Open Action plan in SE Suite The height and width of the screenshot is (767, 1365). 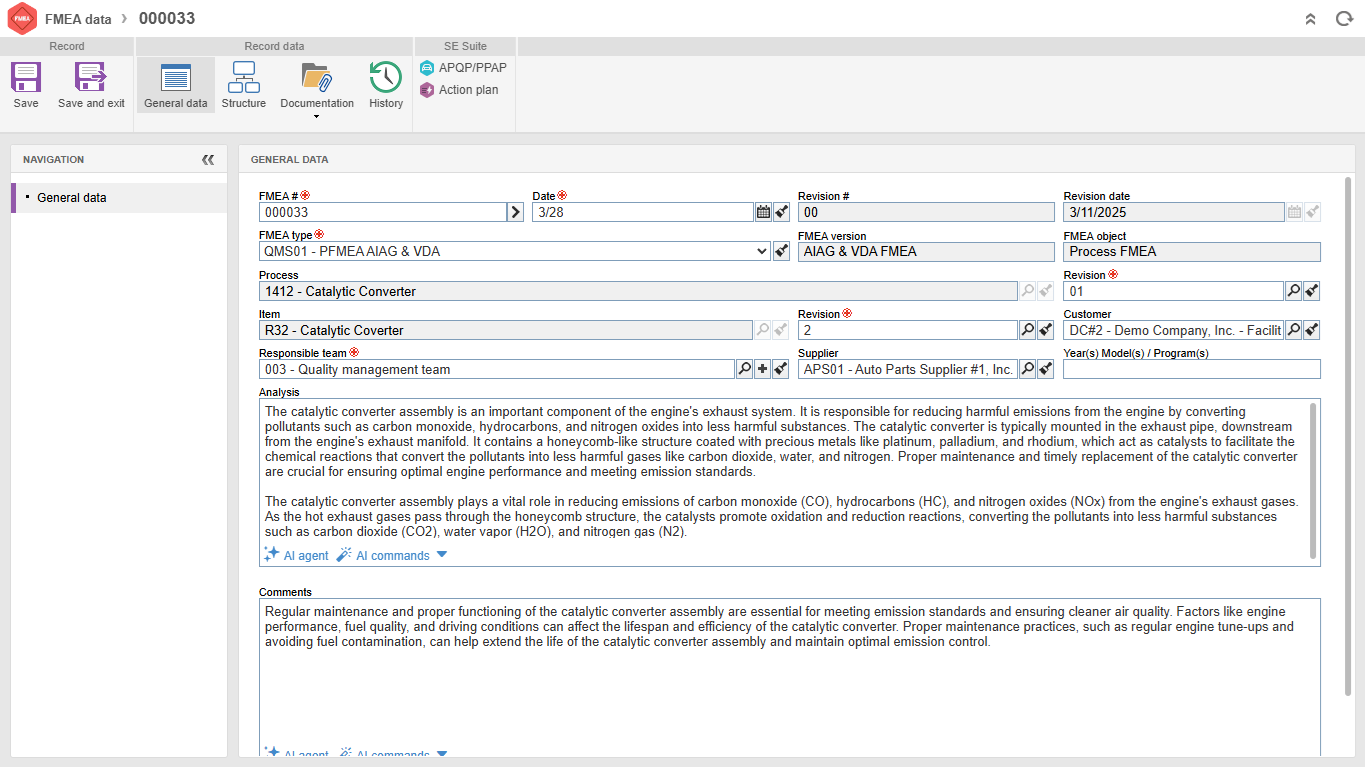[x=460, y=90]
